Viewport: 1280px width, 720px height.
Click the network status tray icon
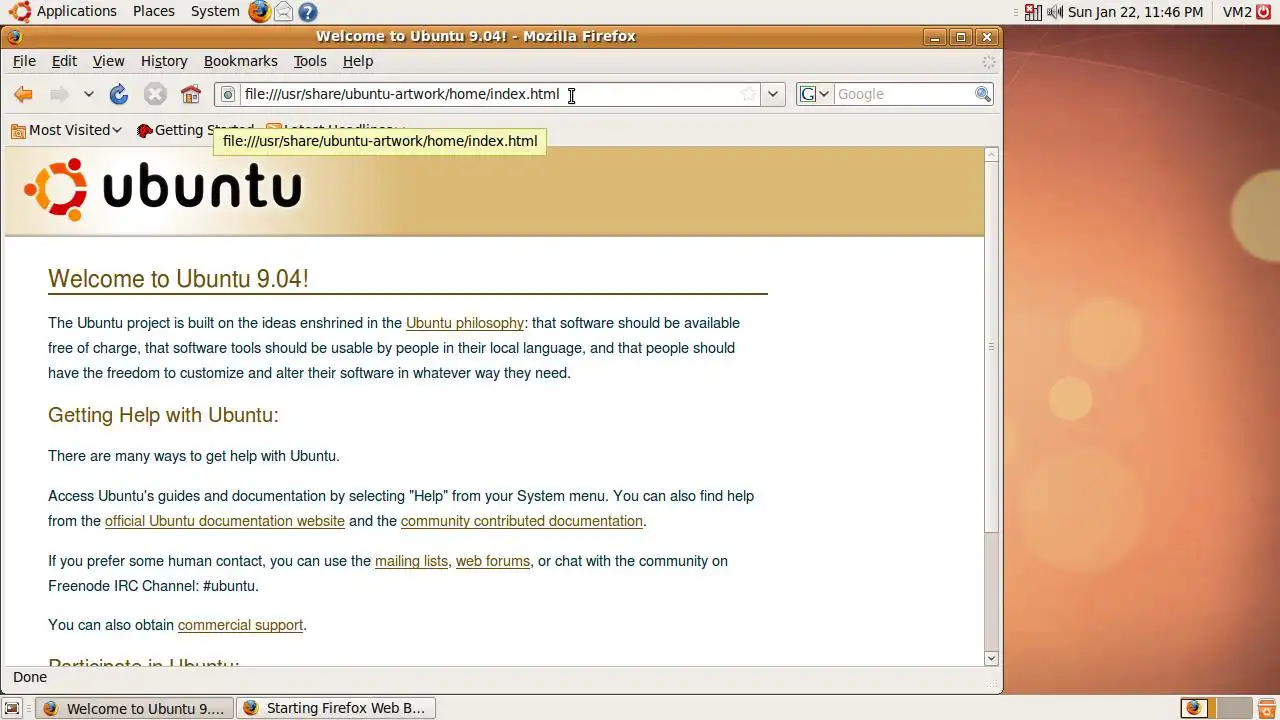(x=1033, y=12)
